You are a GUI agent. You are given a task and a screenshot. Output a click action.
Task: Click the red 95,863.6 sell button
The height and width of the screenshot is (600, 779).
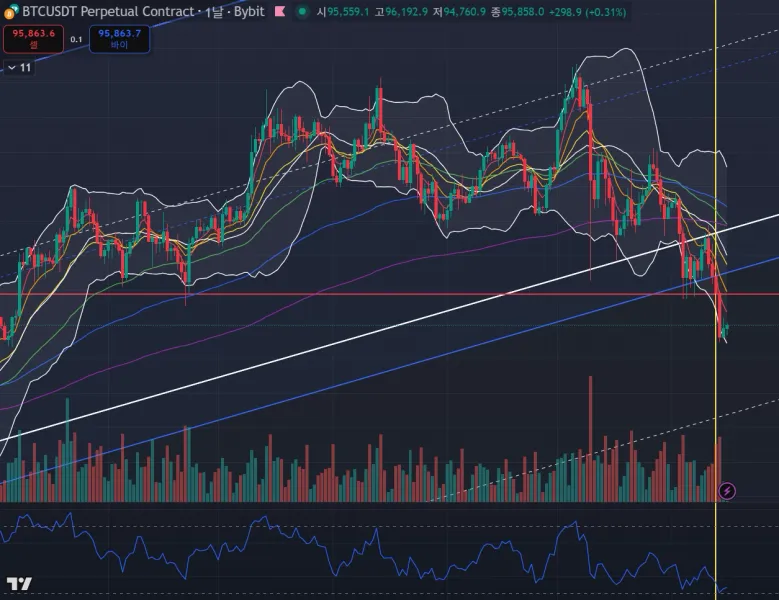(x=33, y=39)
